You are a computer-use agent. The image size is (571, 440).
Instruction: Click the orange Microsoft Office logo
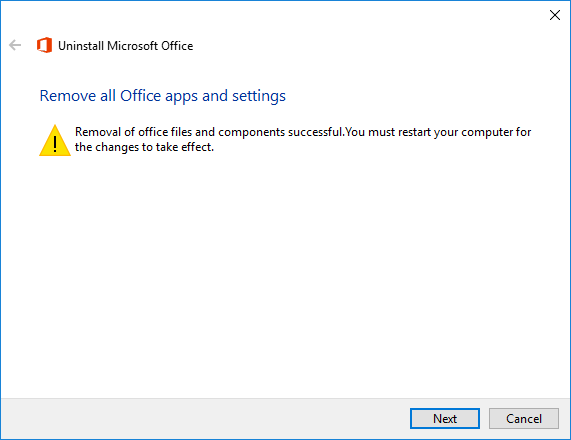(44, 45)
